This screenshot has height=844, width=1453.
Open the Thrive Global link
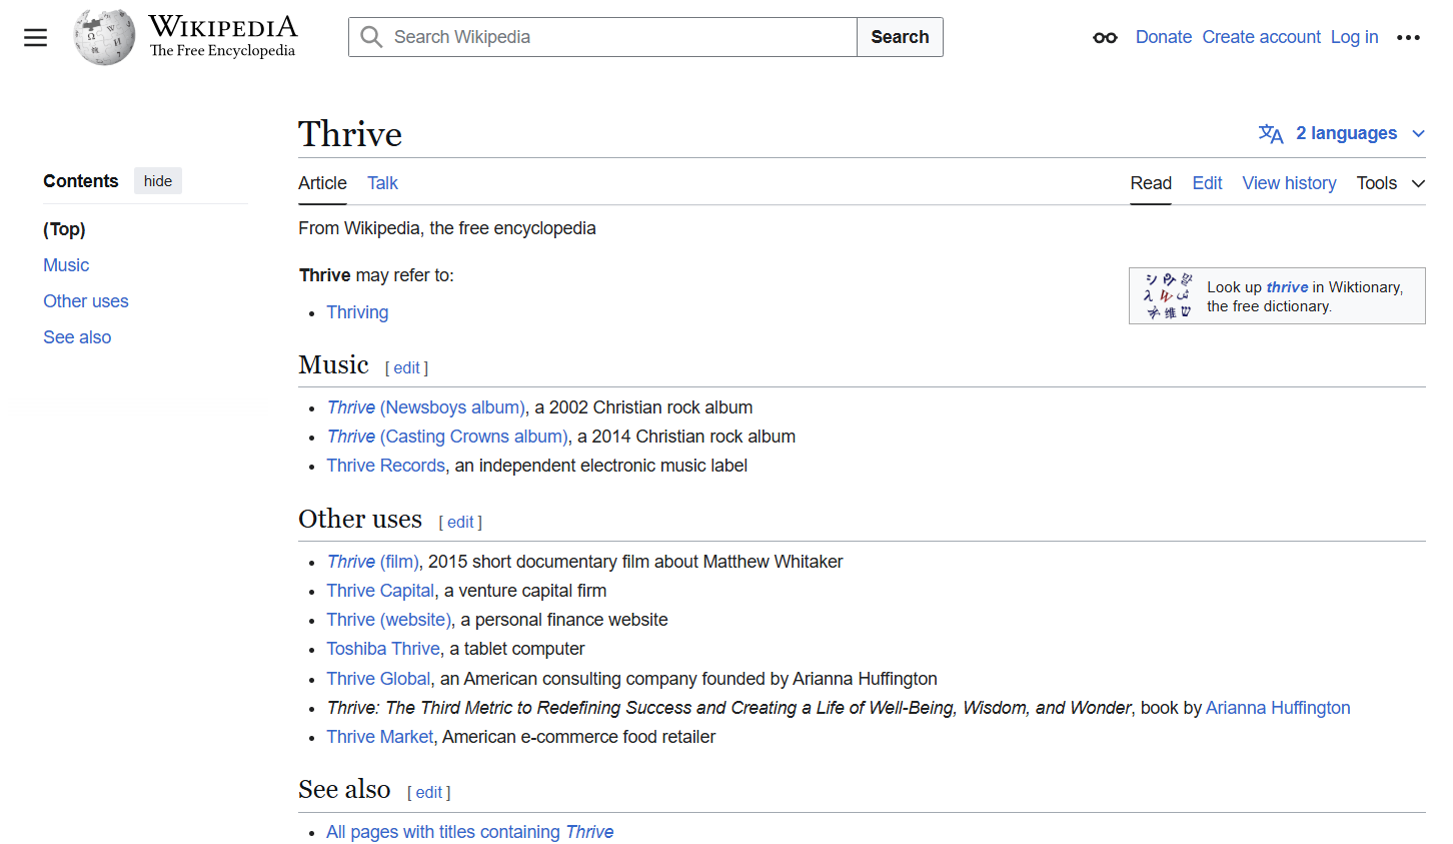[378, 678]
